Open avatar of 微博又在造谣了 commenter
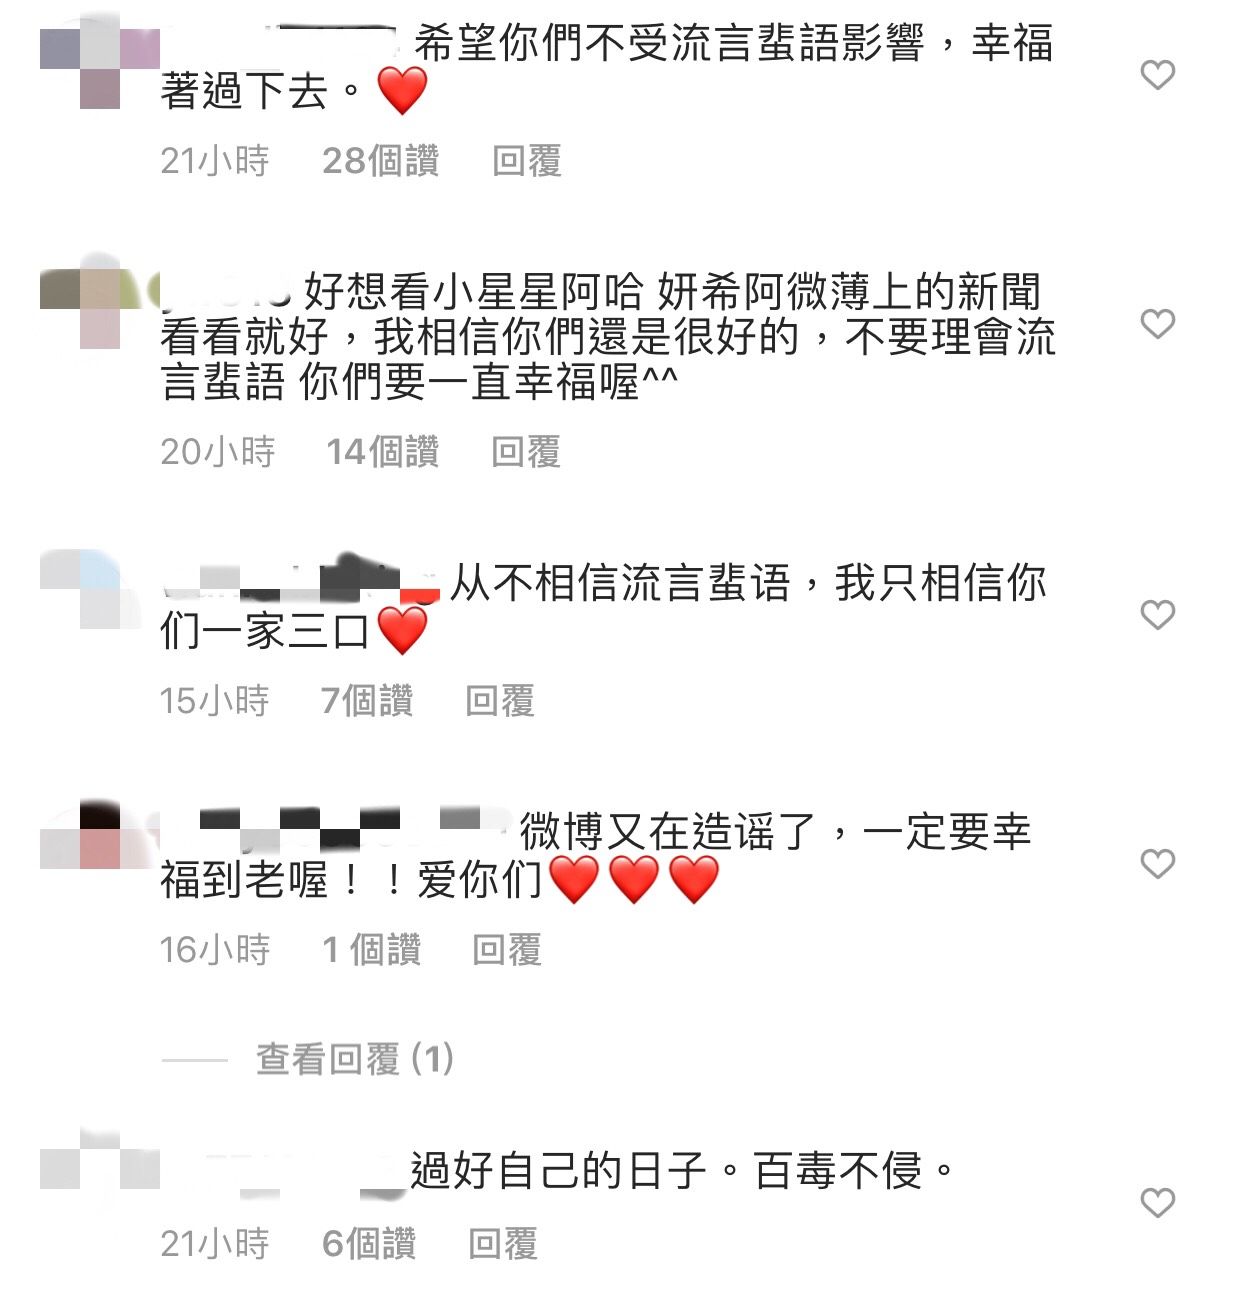Screen dimensions: 1242x1309 tap(100, 835)
